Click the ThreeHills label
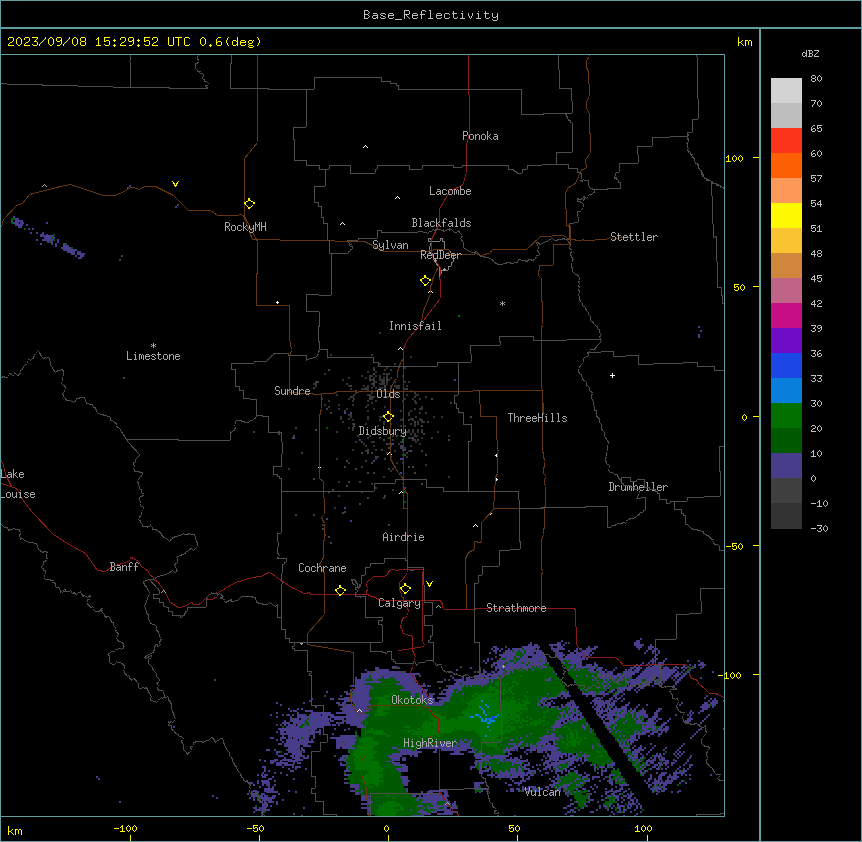Screen dimensions: 862x842 pos(537,418)
